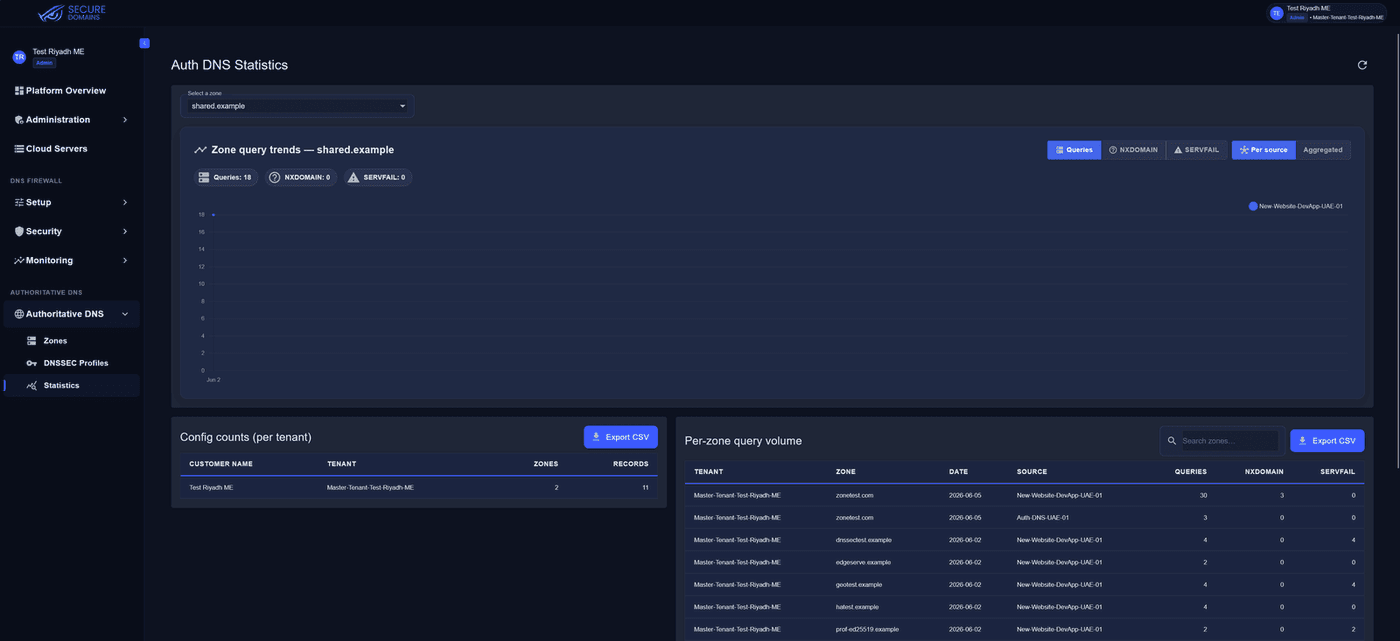Image resolution: width=1400 pixels, height=641 pixels.
Task: Click the Authoritative DNS globe icon
Action: pos(19,314)
